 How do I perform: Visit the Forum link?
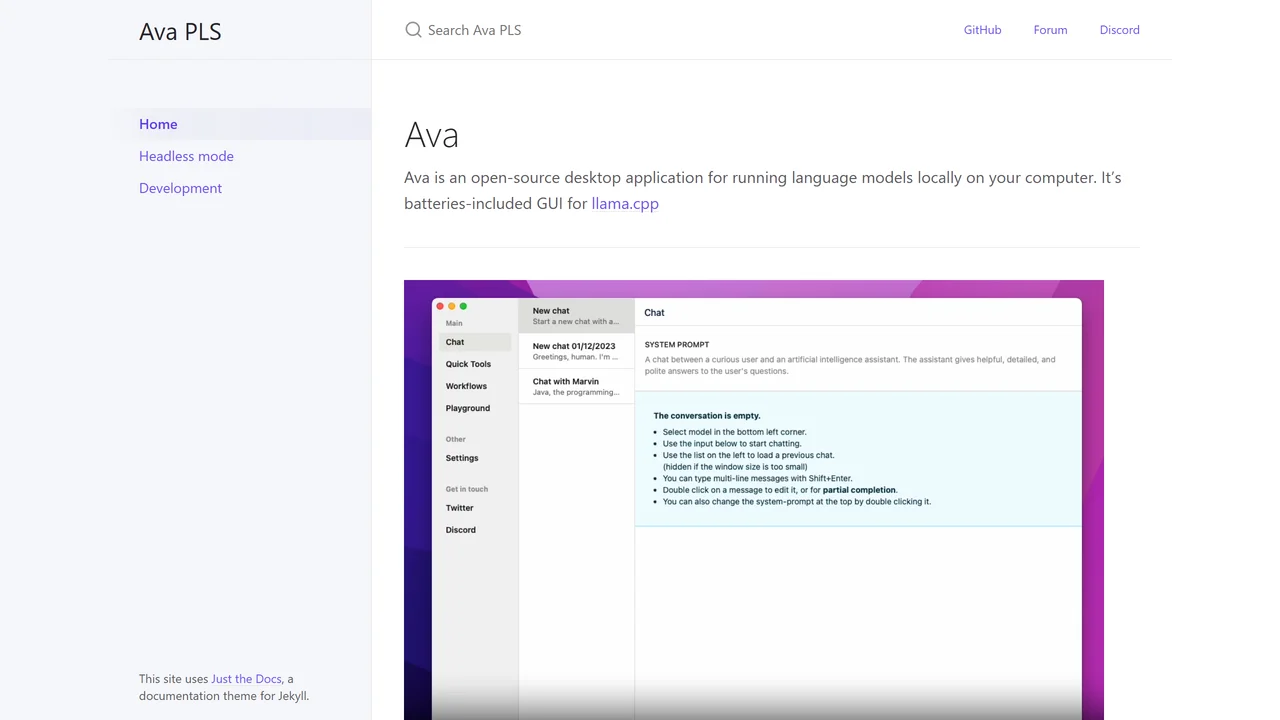(x=1050, y=30)
